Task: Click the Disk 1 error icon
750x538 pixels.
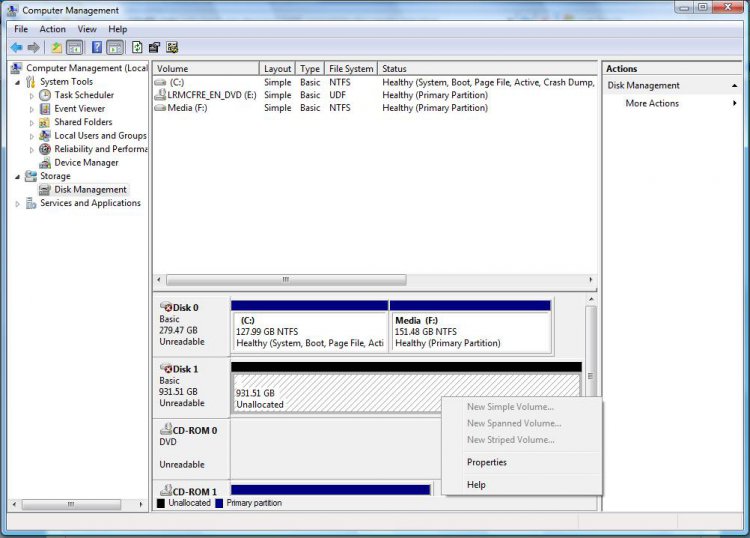Action: pyautogui.click(x=166, y=369)
